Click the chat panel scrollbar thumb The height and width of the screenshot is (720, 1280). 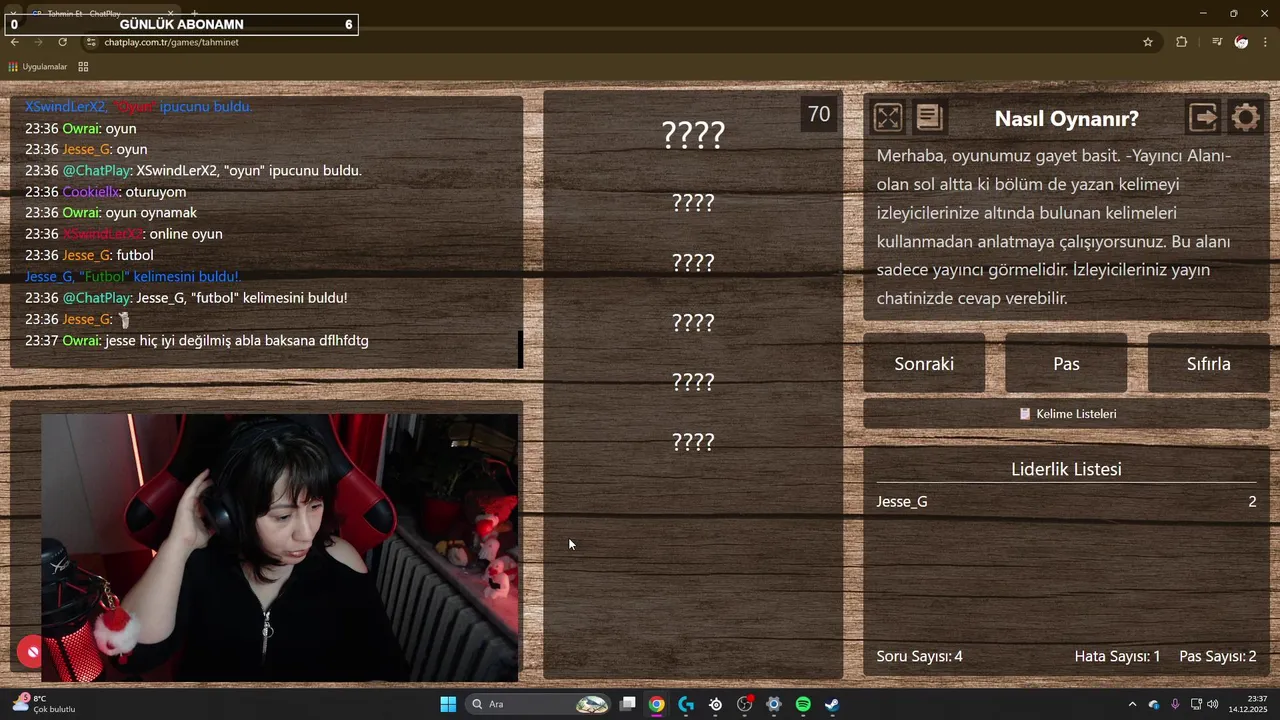[x=520, y=349]
